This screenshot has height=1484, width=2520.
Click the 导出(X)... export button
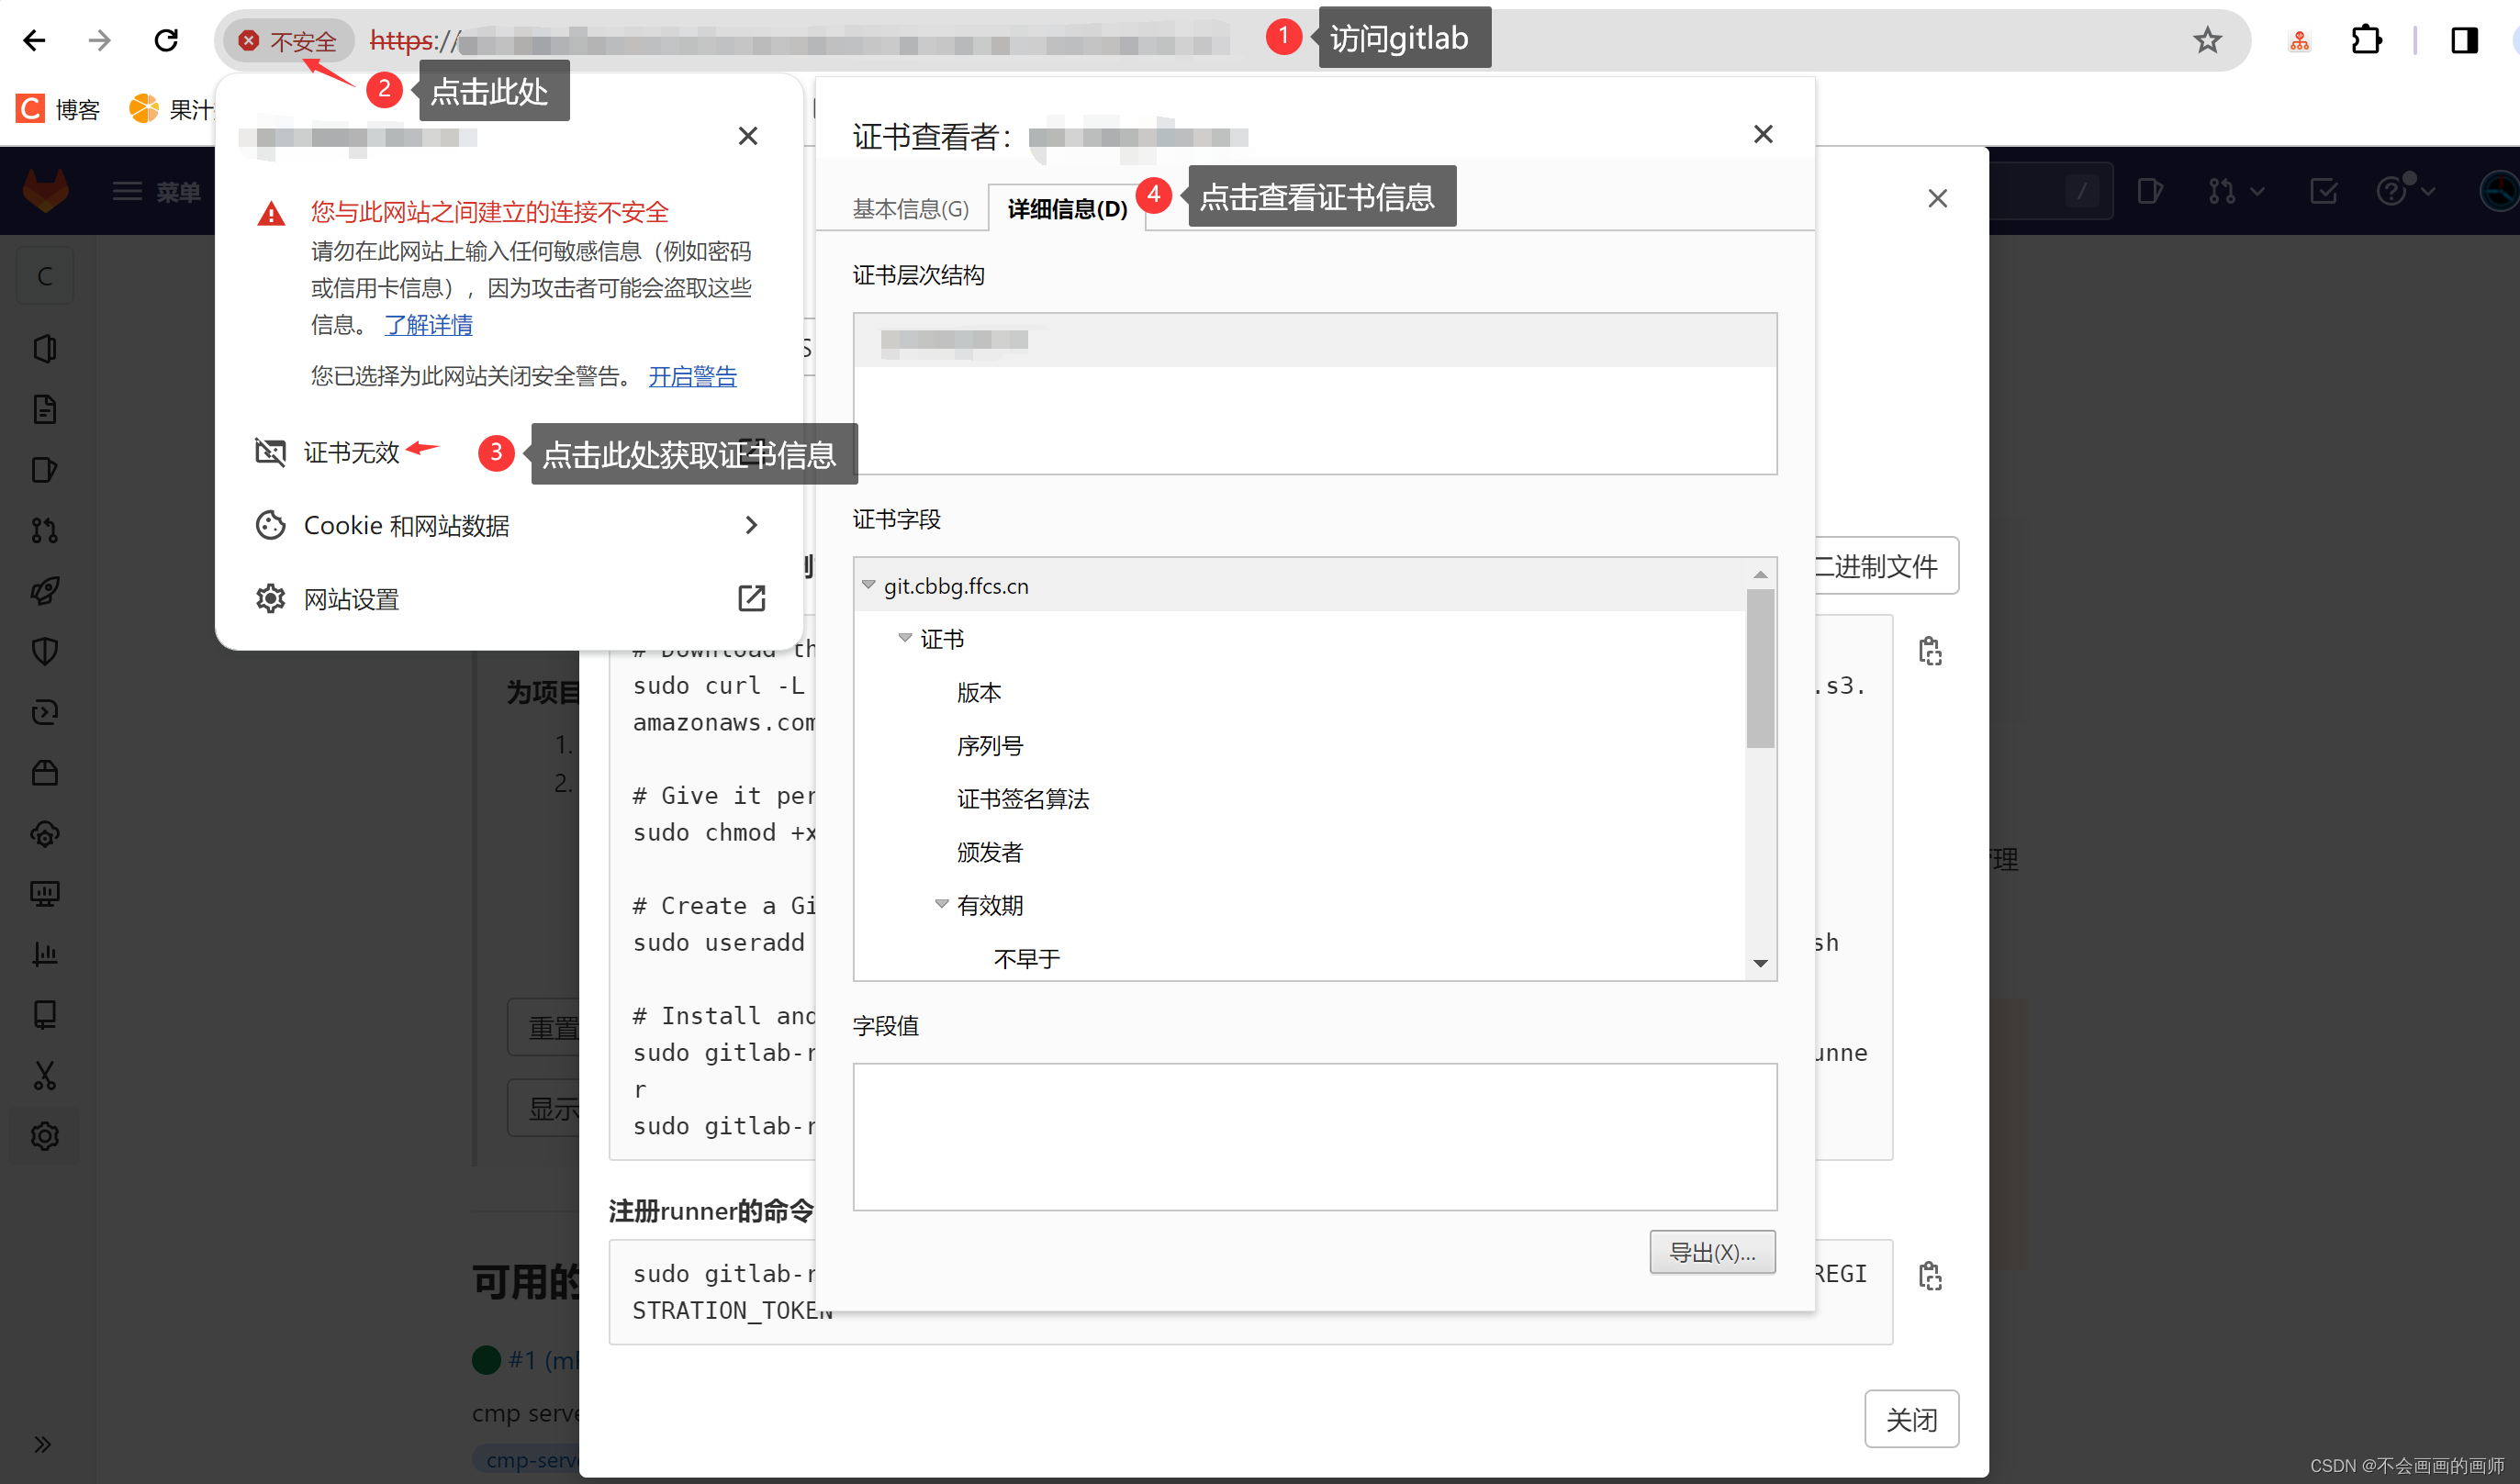tap(1712, 1252)
